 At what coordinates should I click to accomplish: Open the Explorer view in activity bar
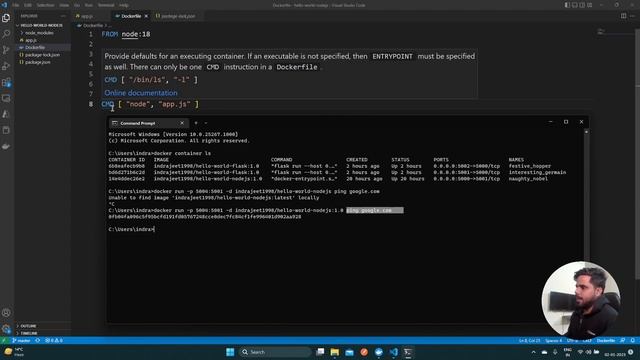click(6, 18)
